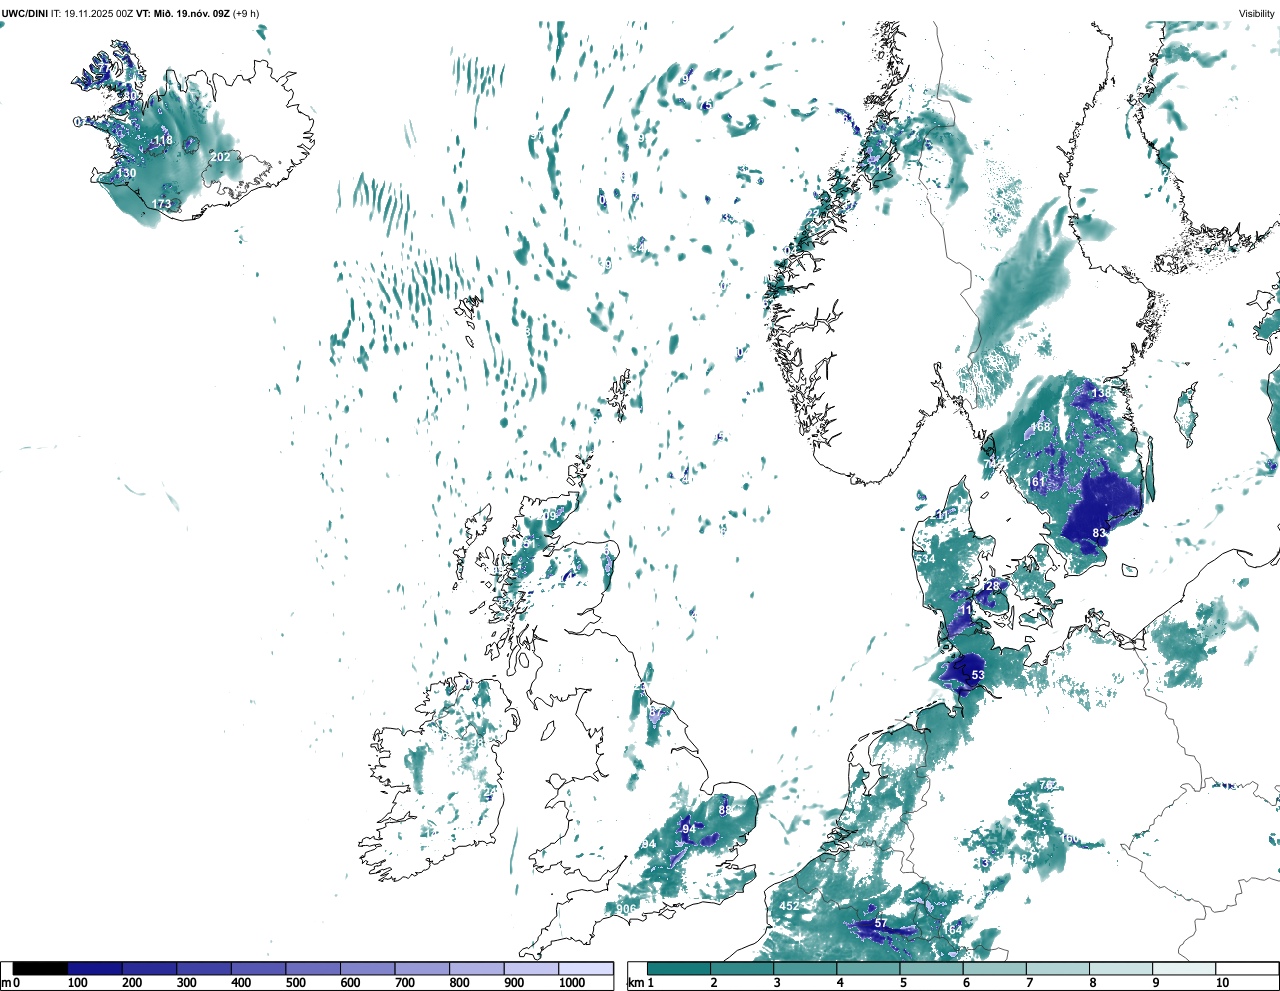Viewport: 1280px width, 991px height.
Task: Select the 5–6 km legend color swatch
Action: pos(932,969)
